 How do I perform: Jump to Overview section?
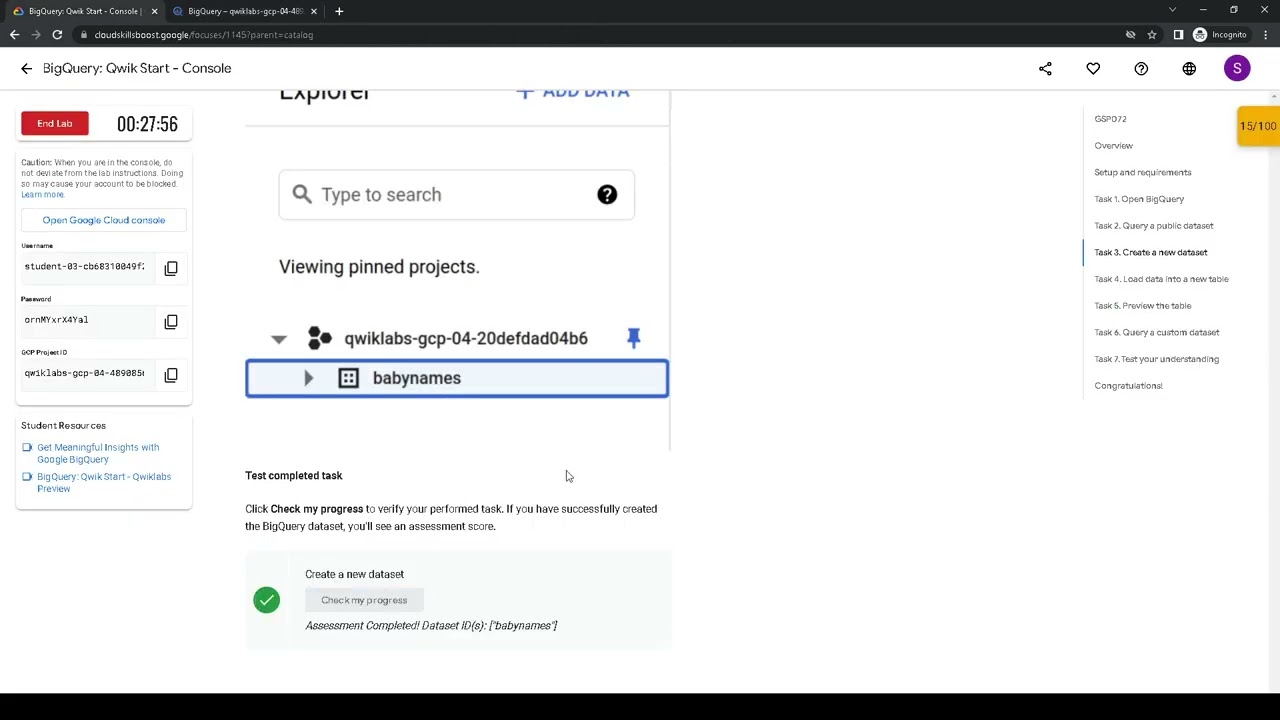[1113, 146]
